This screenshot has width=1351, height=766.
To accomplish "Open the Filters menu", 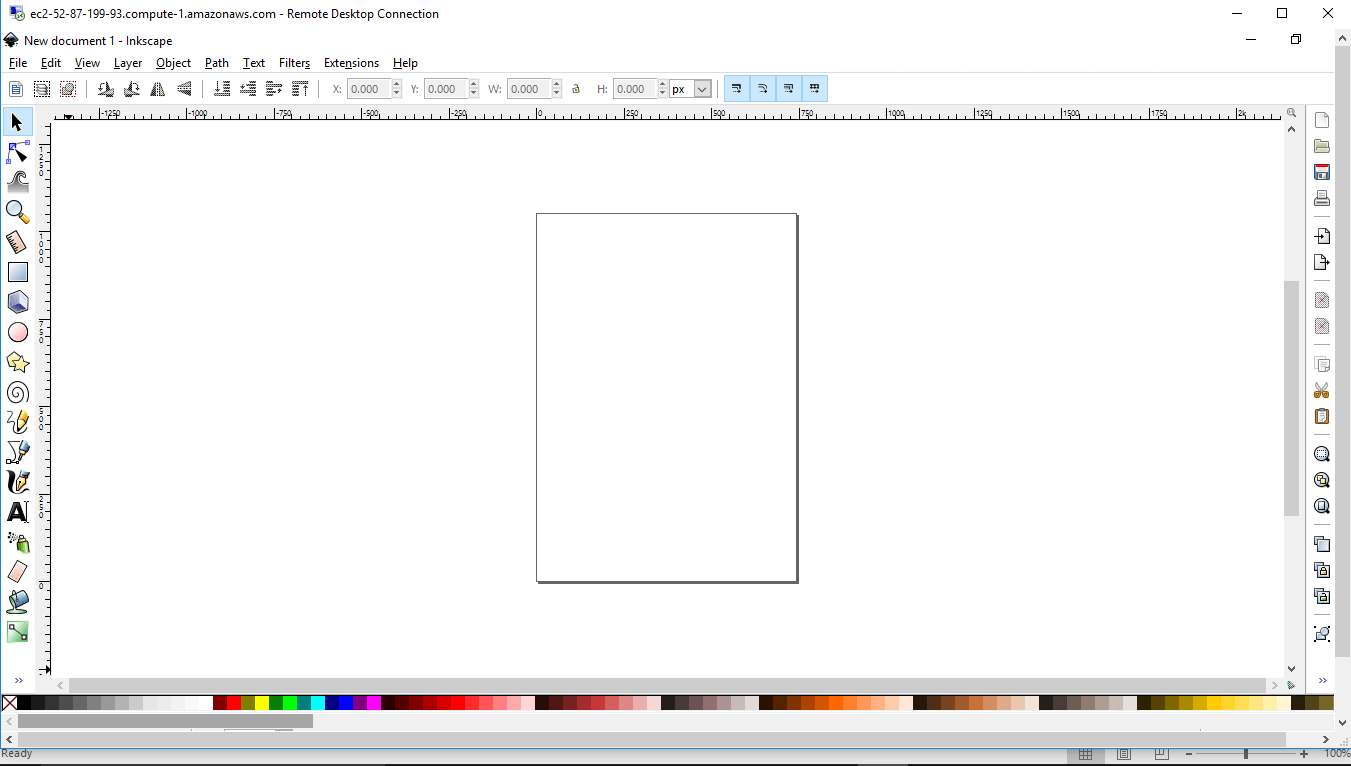I will [294, 63].
